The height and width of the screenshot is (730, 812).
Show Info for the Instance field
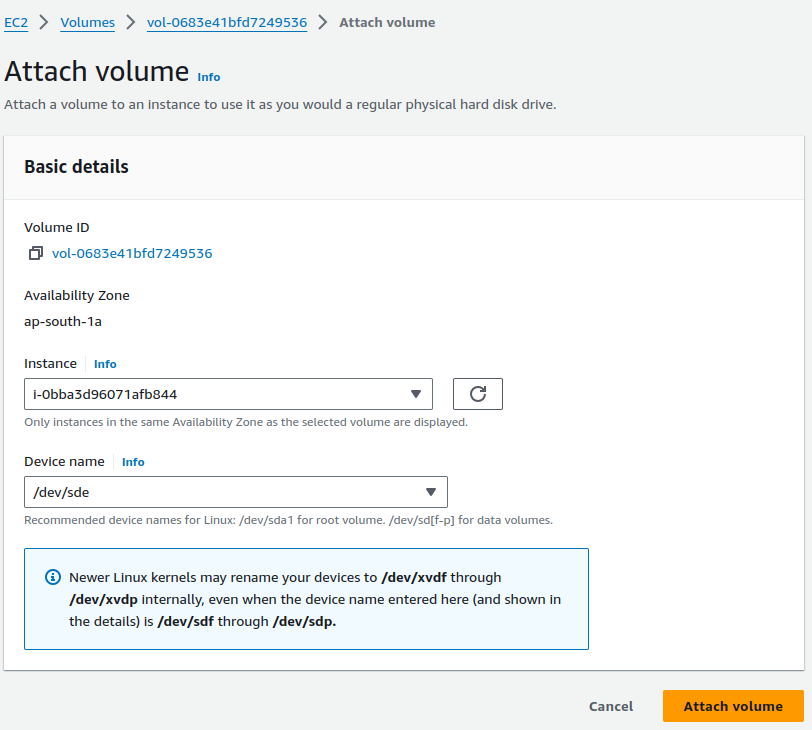(x=105, y=364)
